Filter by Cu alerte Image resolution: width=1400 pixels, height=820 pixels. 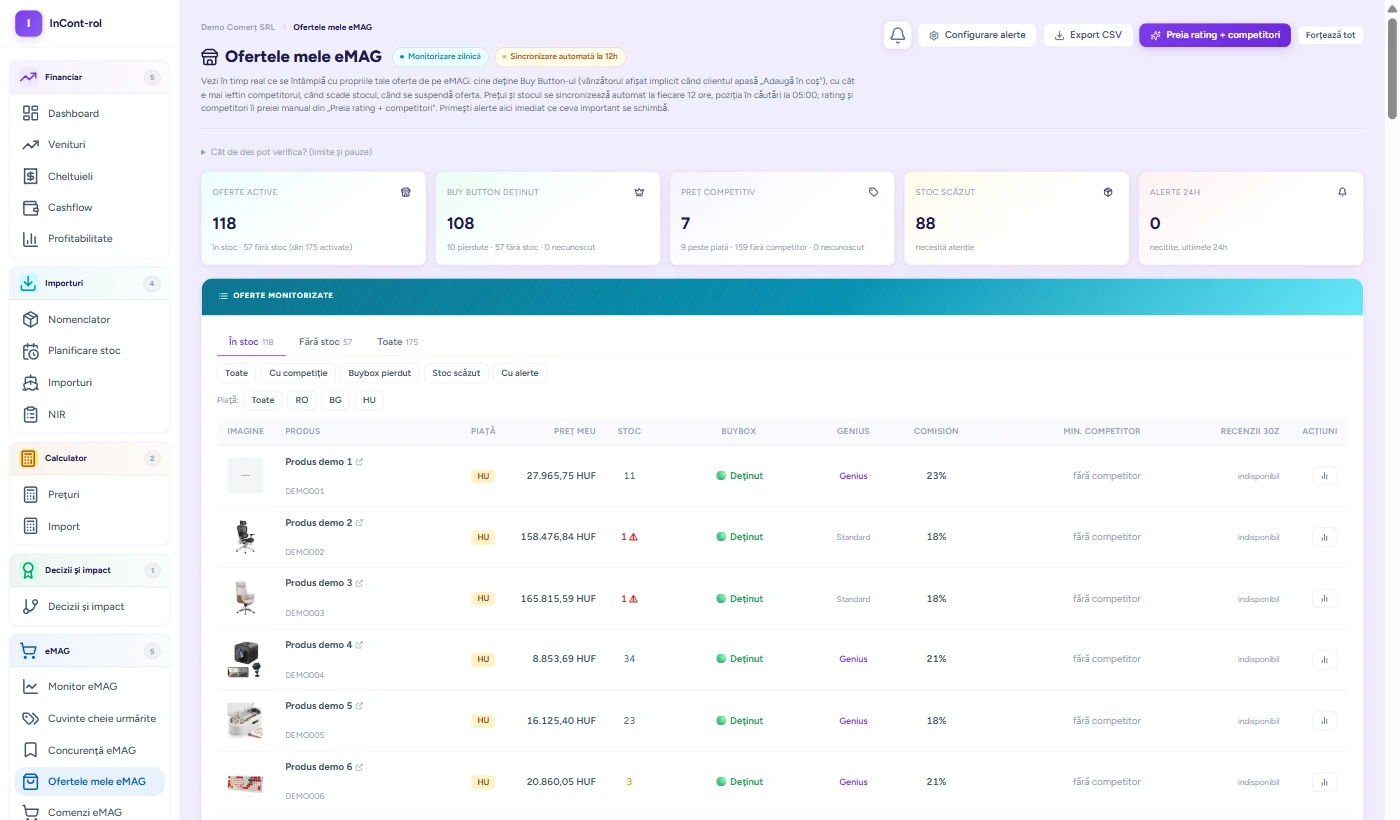point(520,373)
